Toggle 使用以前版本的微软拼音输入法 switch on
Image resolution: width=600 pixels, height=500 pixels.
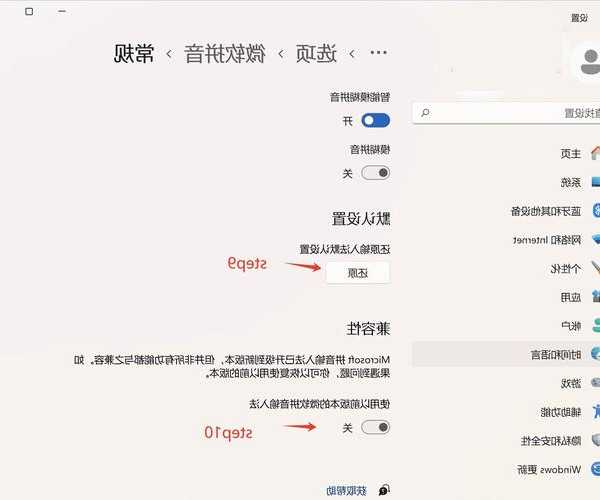[375, 427]
